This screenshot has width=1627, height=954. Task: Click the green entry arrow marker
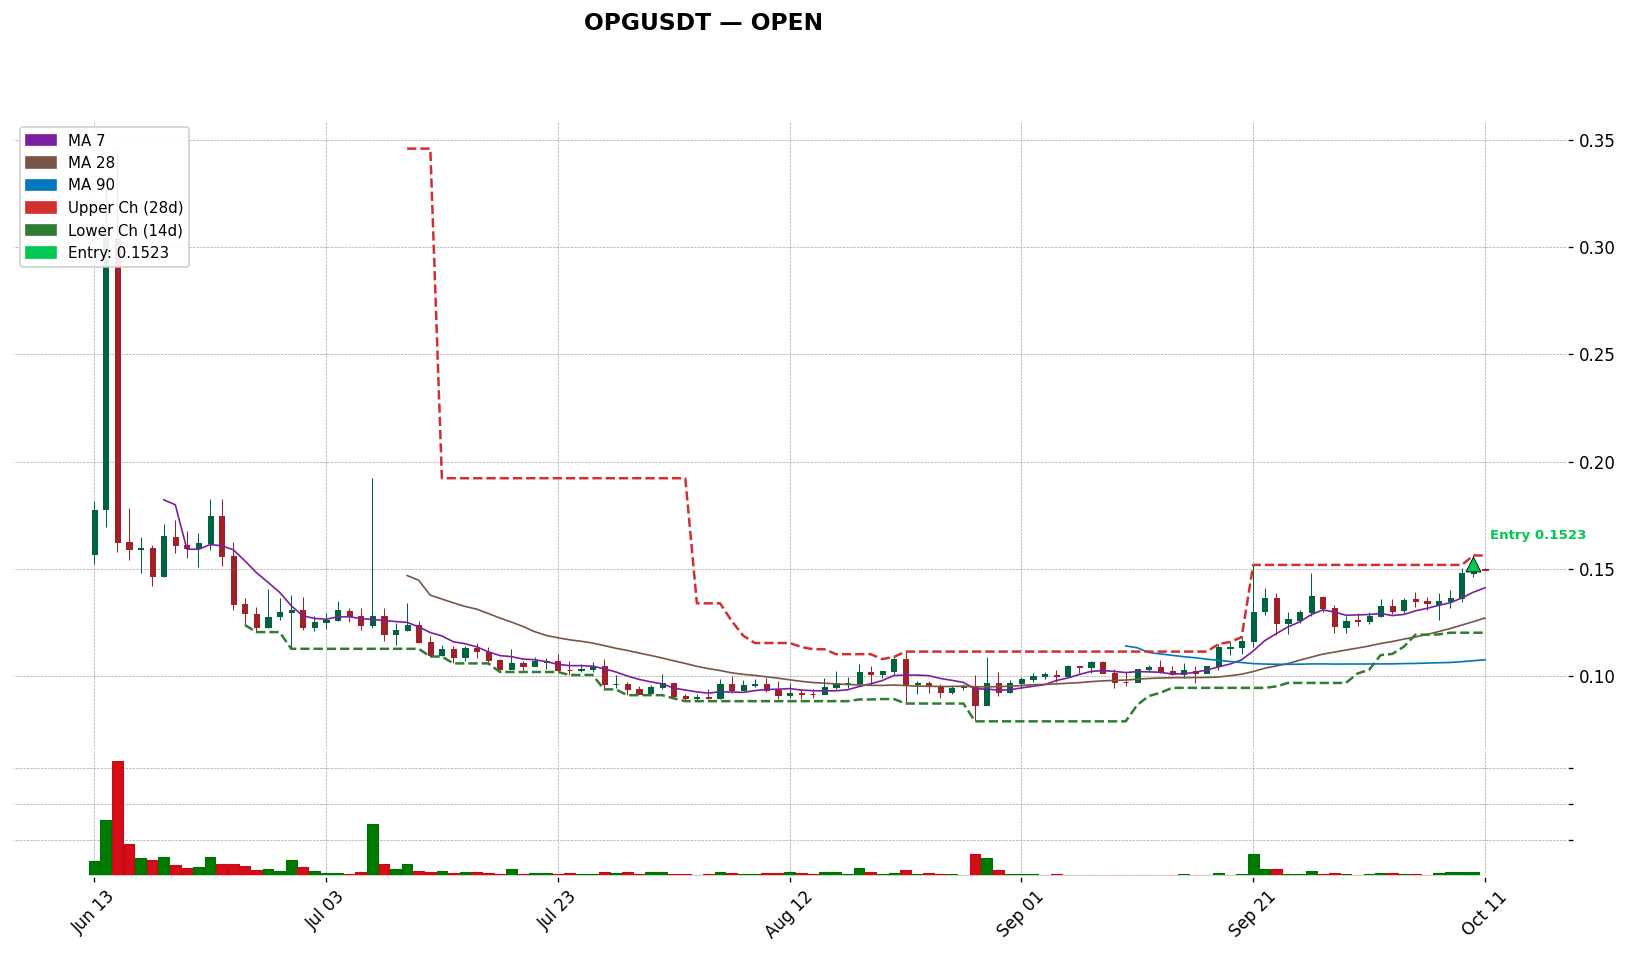(x=1473, y=565)
